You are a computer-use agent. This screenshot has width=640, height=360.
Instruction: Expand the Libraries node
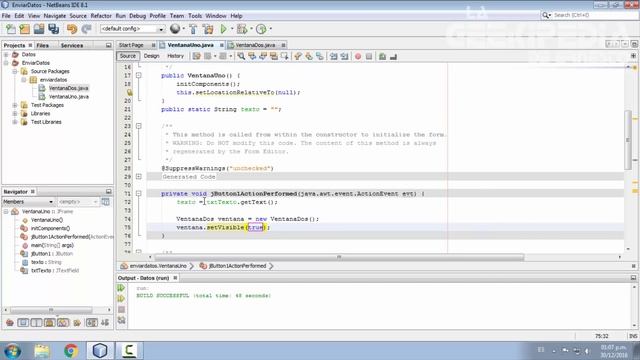point(15,113)
